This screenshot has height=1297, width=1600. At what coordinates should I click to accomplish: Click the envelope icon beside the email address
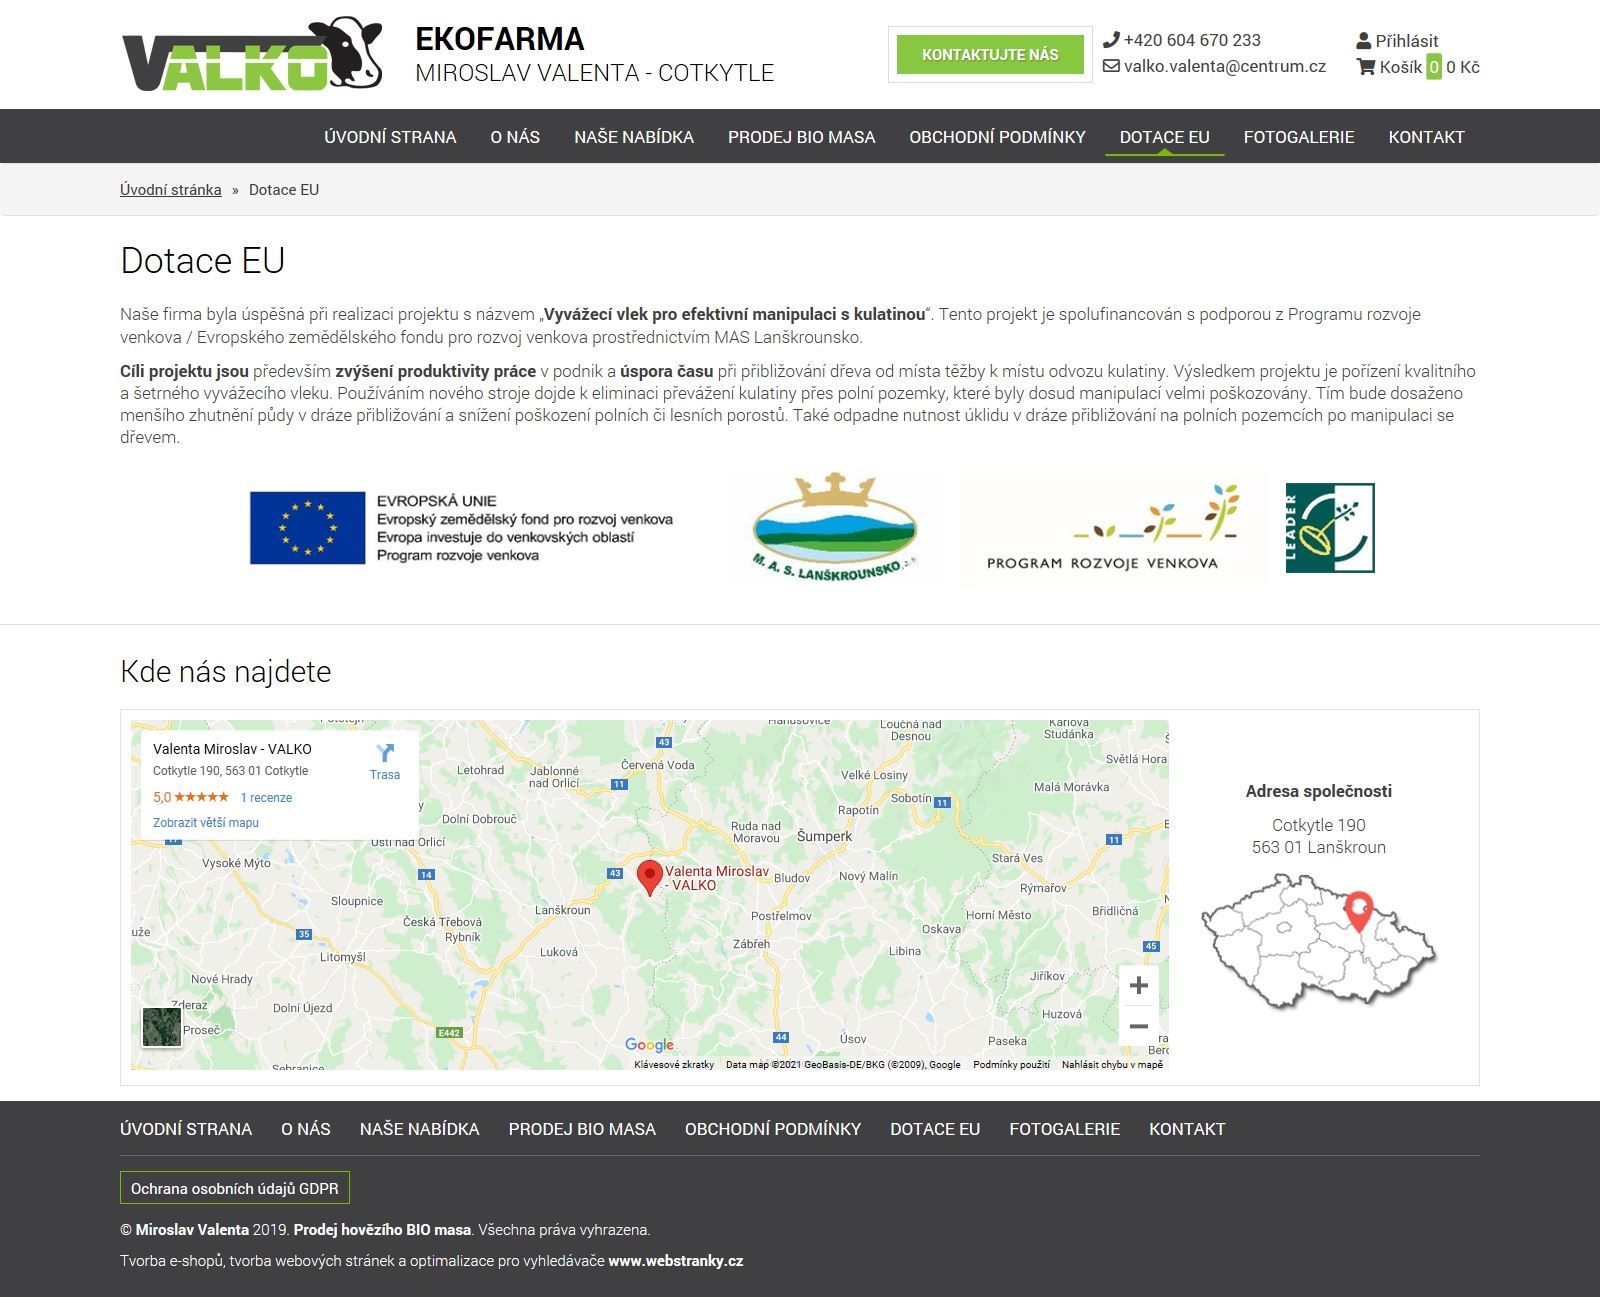1111,66
